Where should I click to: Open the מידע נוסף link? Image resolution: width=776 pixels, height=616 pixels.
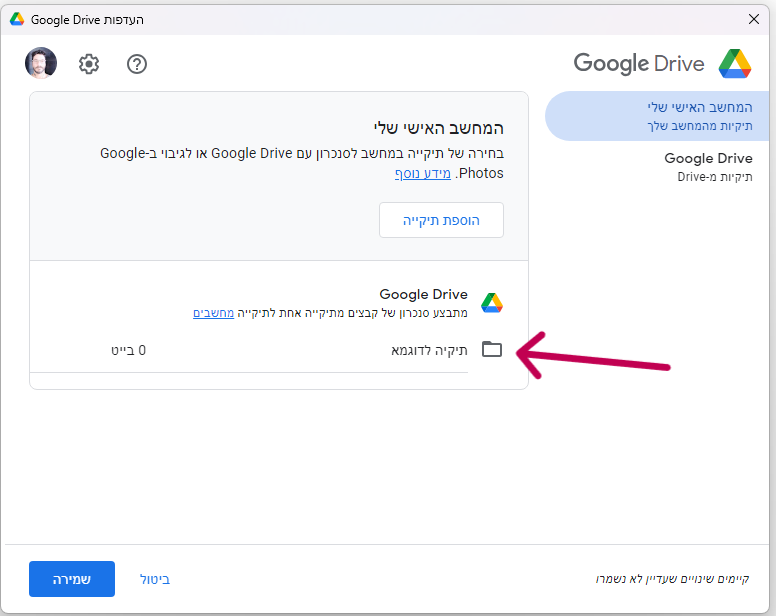point(423,173)
